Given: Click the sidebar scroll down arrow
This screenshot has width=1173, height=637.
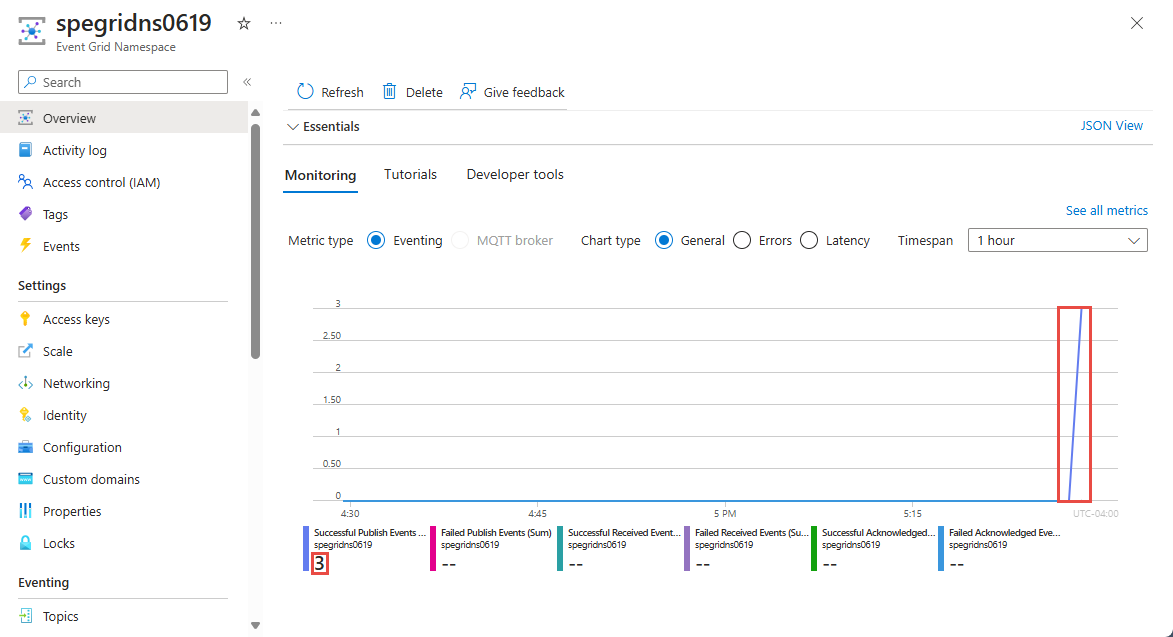Looking at the screenshot, I should coord(255,625).
